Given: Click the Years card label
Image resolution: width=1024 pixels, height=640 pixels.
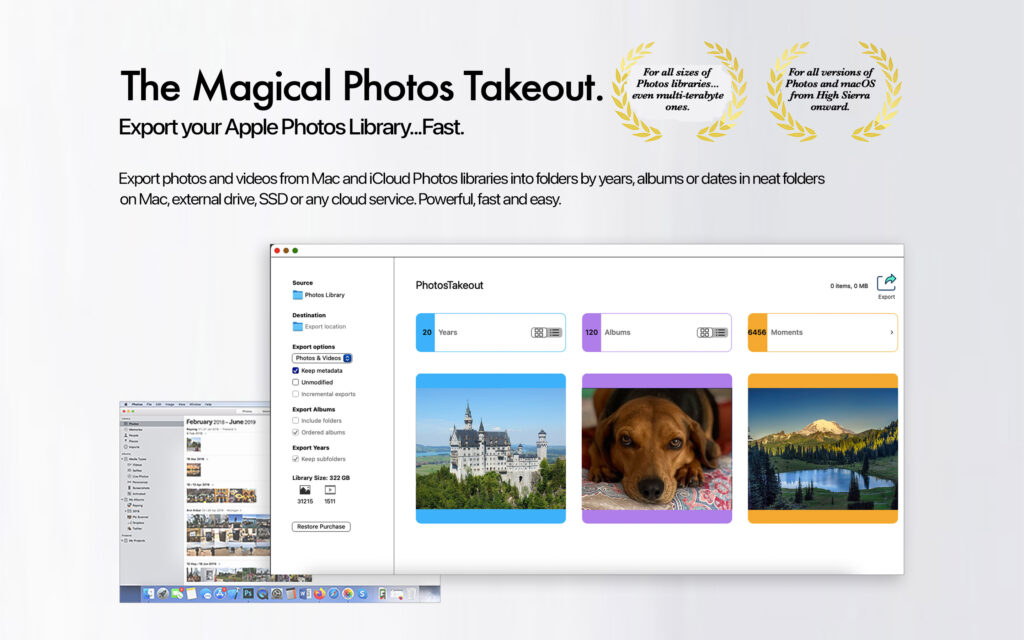Looking at the screenshot, I should [x=448, y=332].
